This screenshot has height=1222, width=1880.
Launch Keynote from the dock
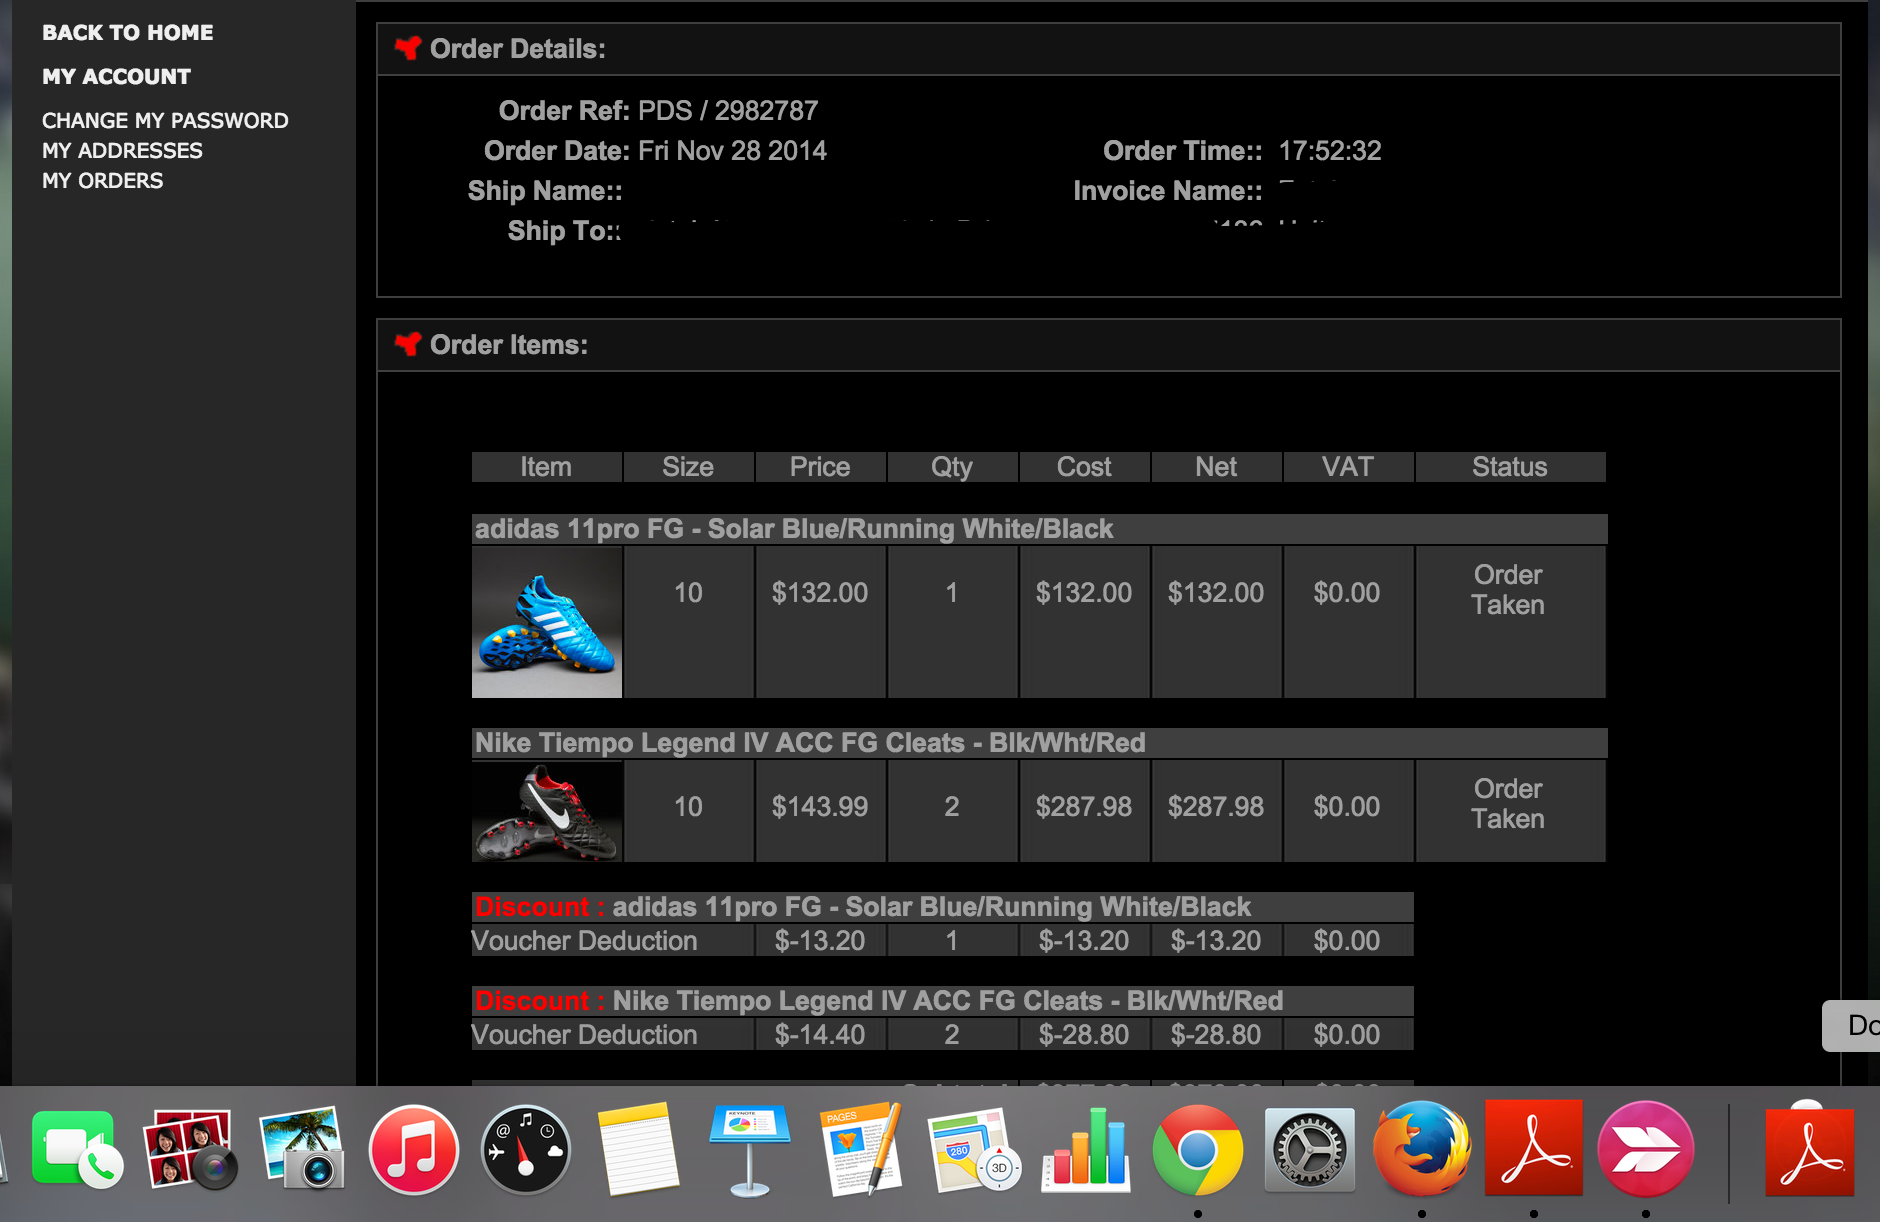pyautogui.click(x=750, y=1150)
